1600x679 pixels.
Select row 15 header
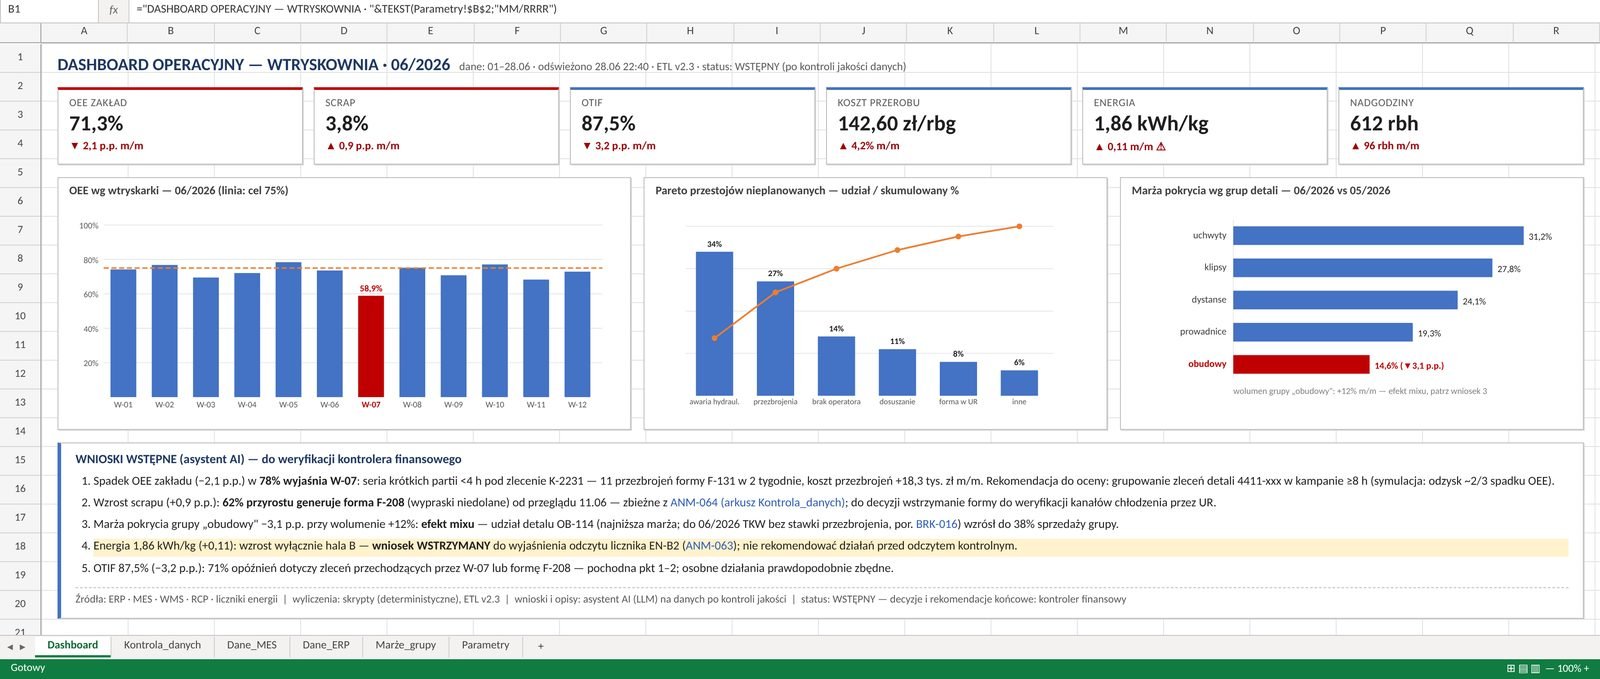pyautogui.click(x=20, y=460)
